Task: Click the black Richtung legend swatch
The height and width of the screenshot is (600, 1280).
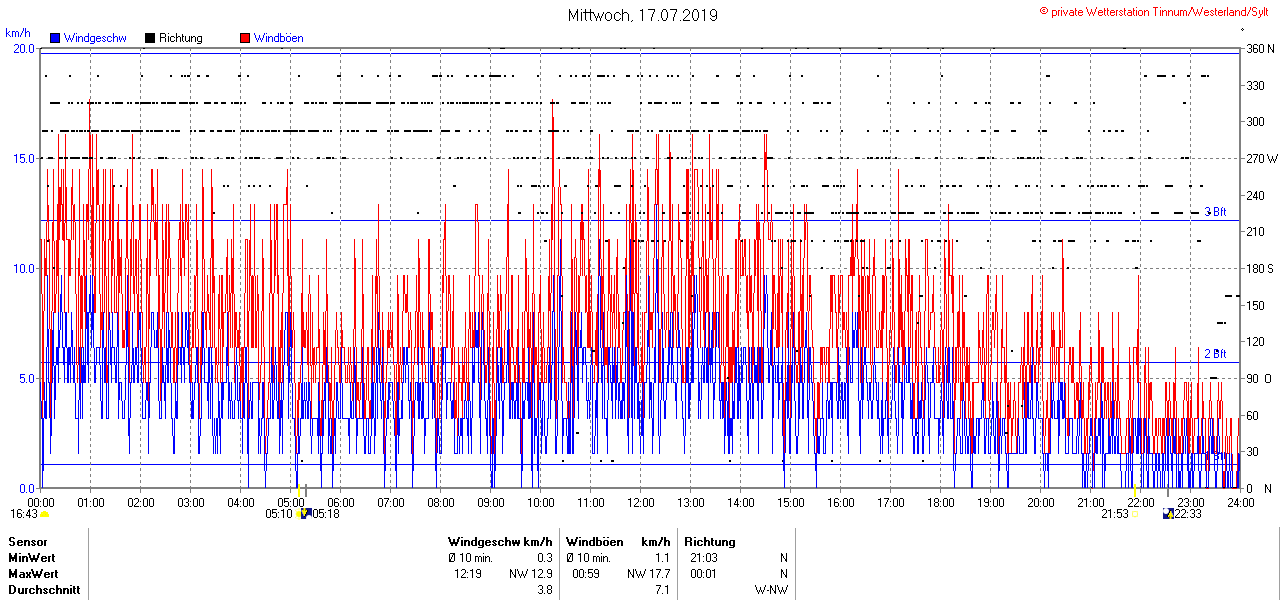Action: [x=150, y=38]
